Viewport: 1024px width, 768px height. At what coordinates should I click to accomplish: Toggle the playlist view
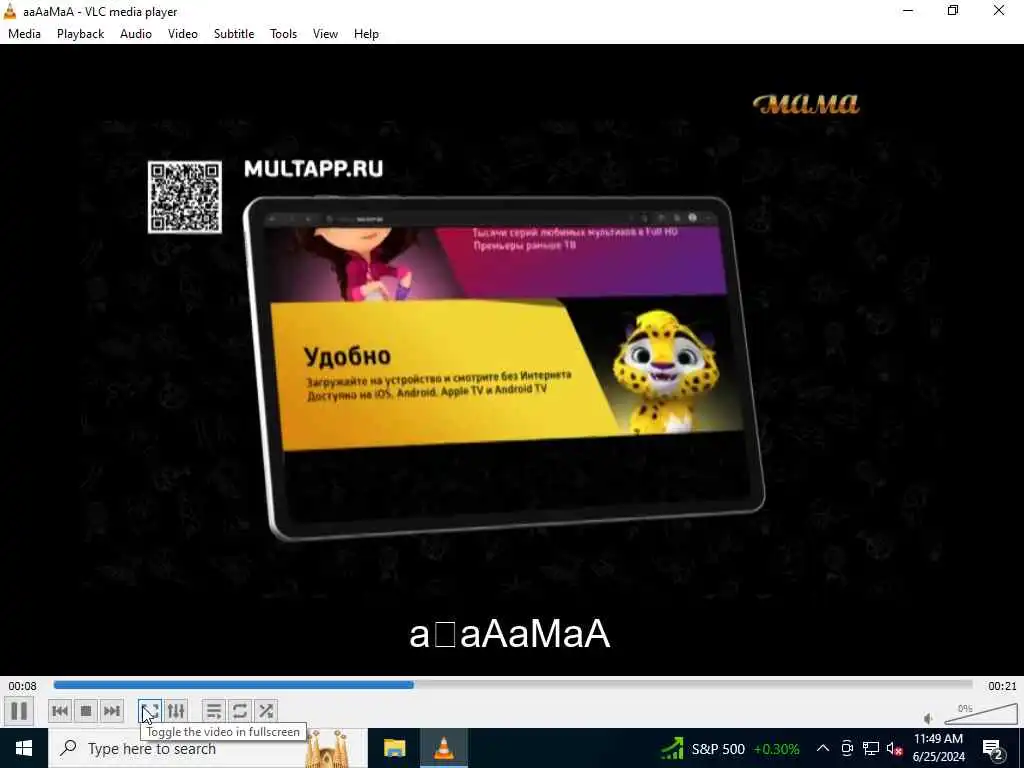[214, 711]
